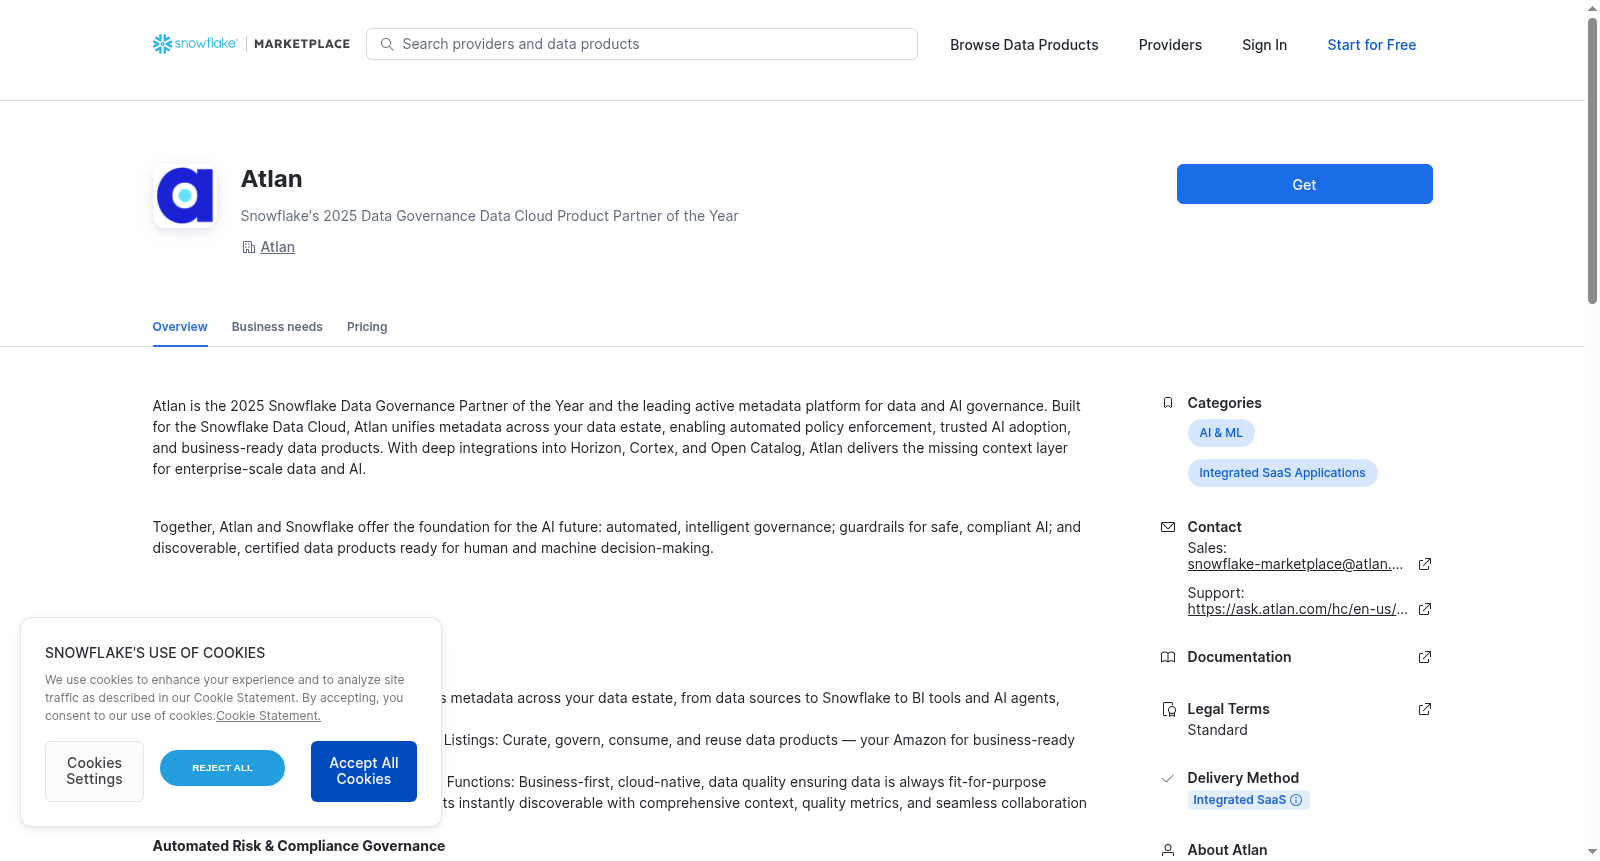
Task: Click the Integrated SaaS delivery method badge
Action: (1248, 800)
